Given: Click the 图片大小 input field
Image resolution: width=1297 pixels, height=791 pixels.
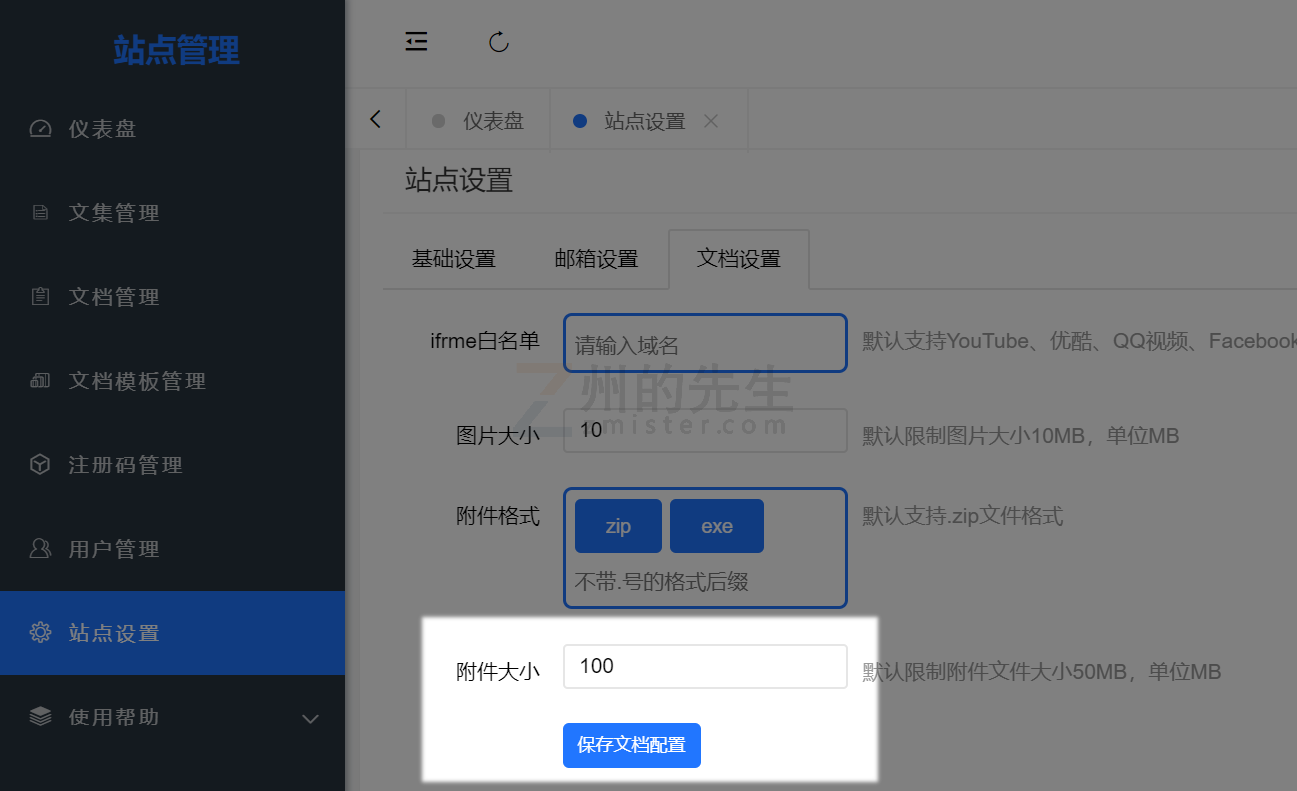Looking at the screenshot, I should (x=705, y=430).
